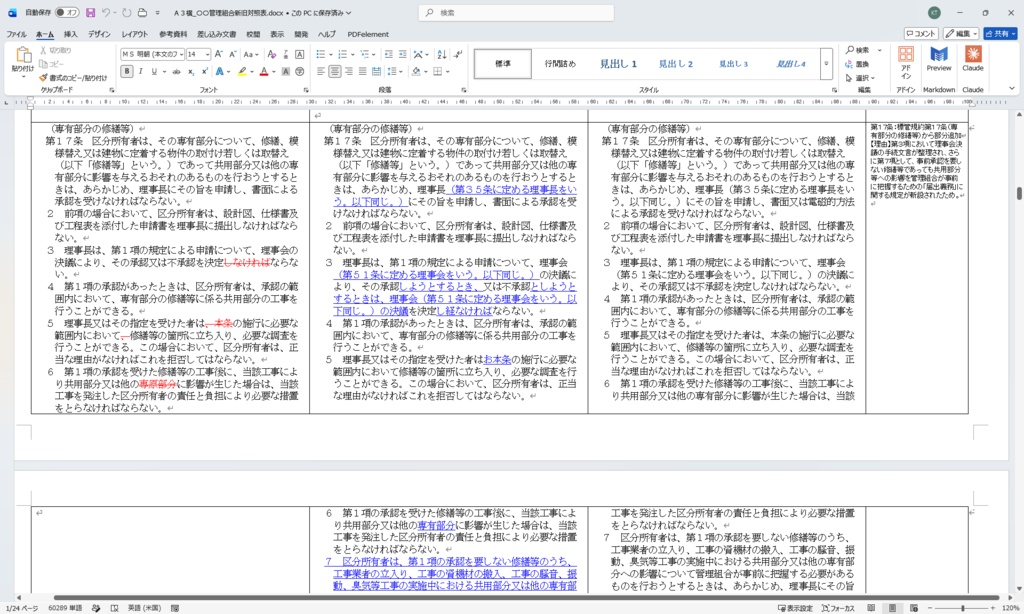The image size is (1024, 614).
Task: Collapse the ribbon with the chevron
Action: [x=1012, y=89]
